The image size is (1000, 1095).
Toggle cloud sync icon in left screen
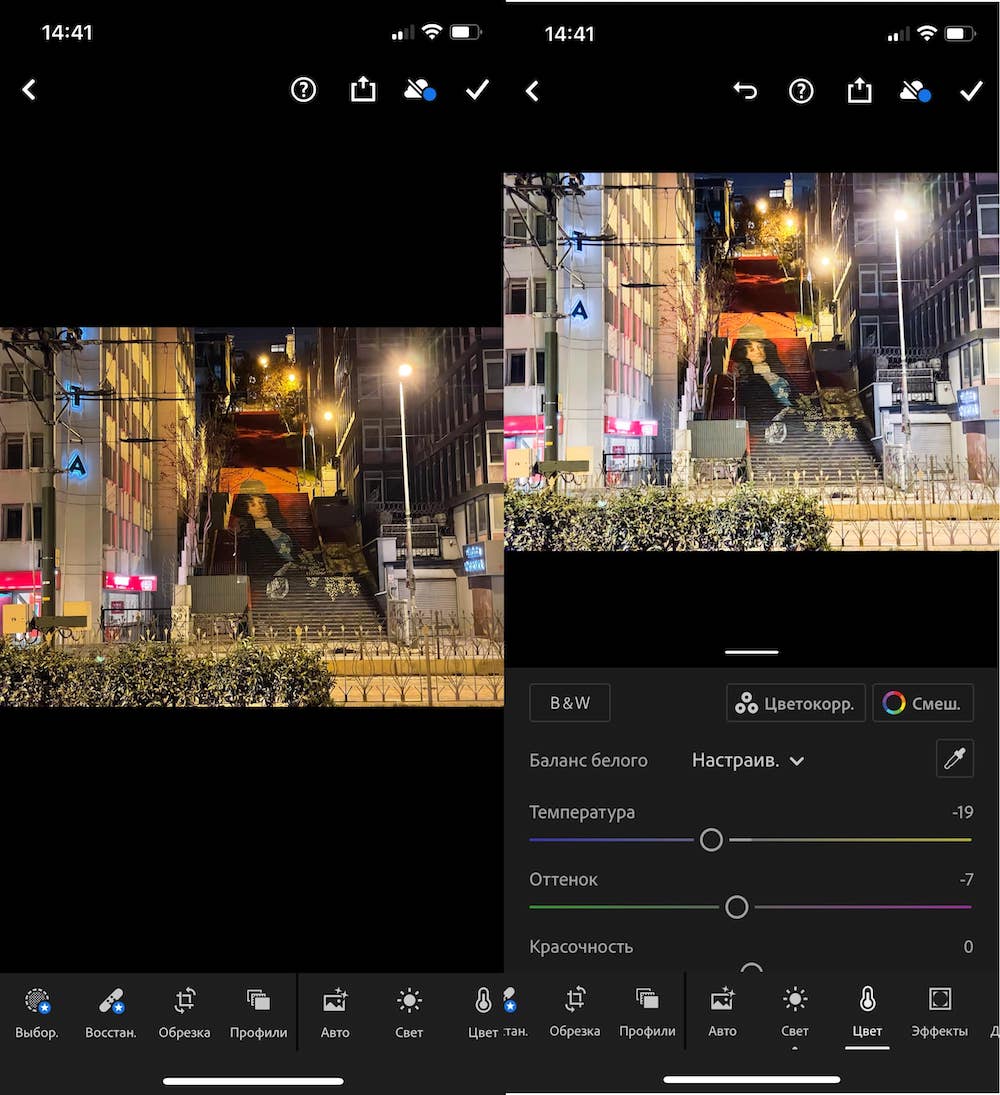(419, 90)
